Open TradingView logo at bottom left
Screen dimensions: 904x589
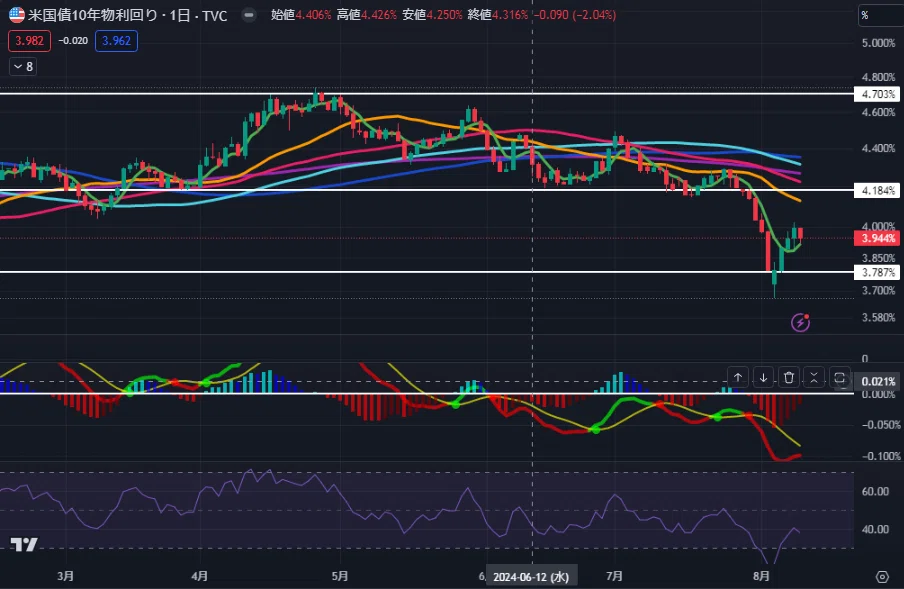click(x=24, y=544)
